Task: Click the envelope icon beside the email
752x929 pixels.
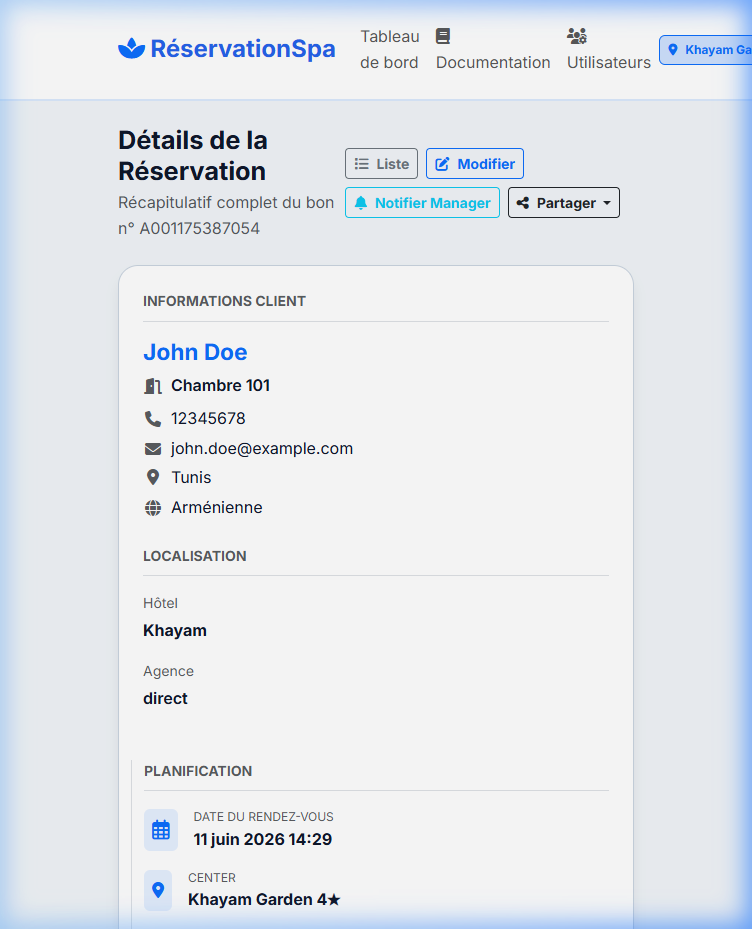Action: pos(153,449)
